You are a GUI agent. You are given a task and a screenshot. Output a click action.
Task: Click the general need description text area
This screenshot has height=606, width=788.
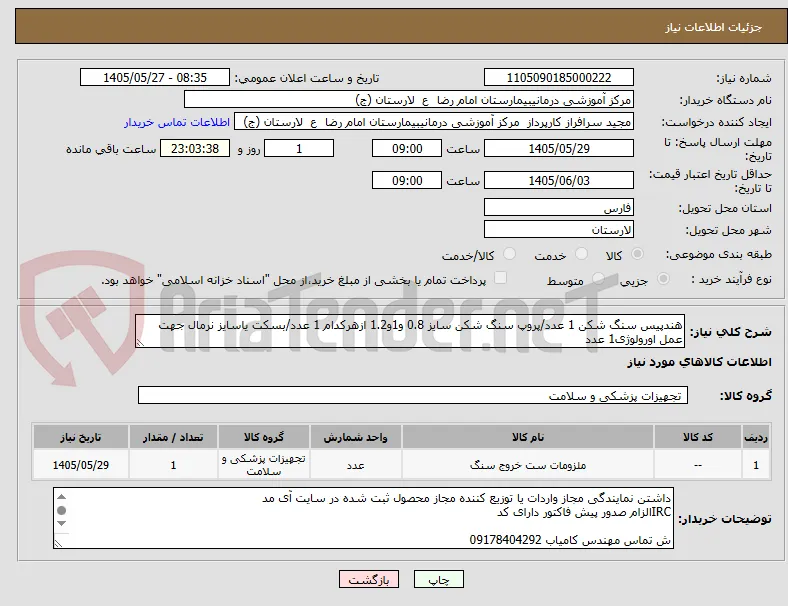(410, 331)
